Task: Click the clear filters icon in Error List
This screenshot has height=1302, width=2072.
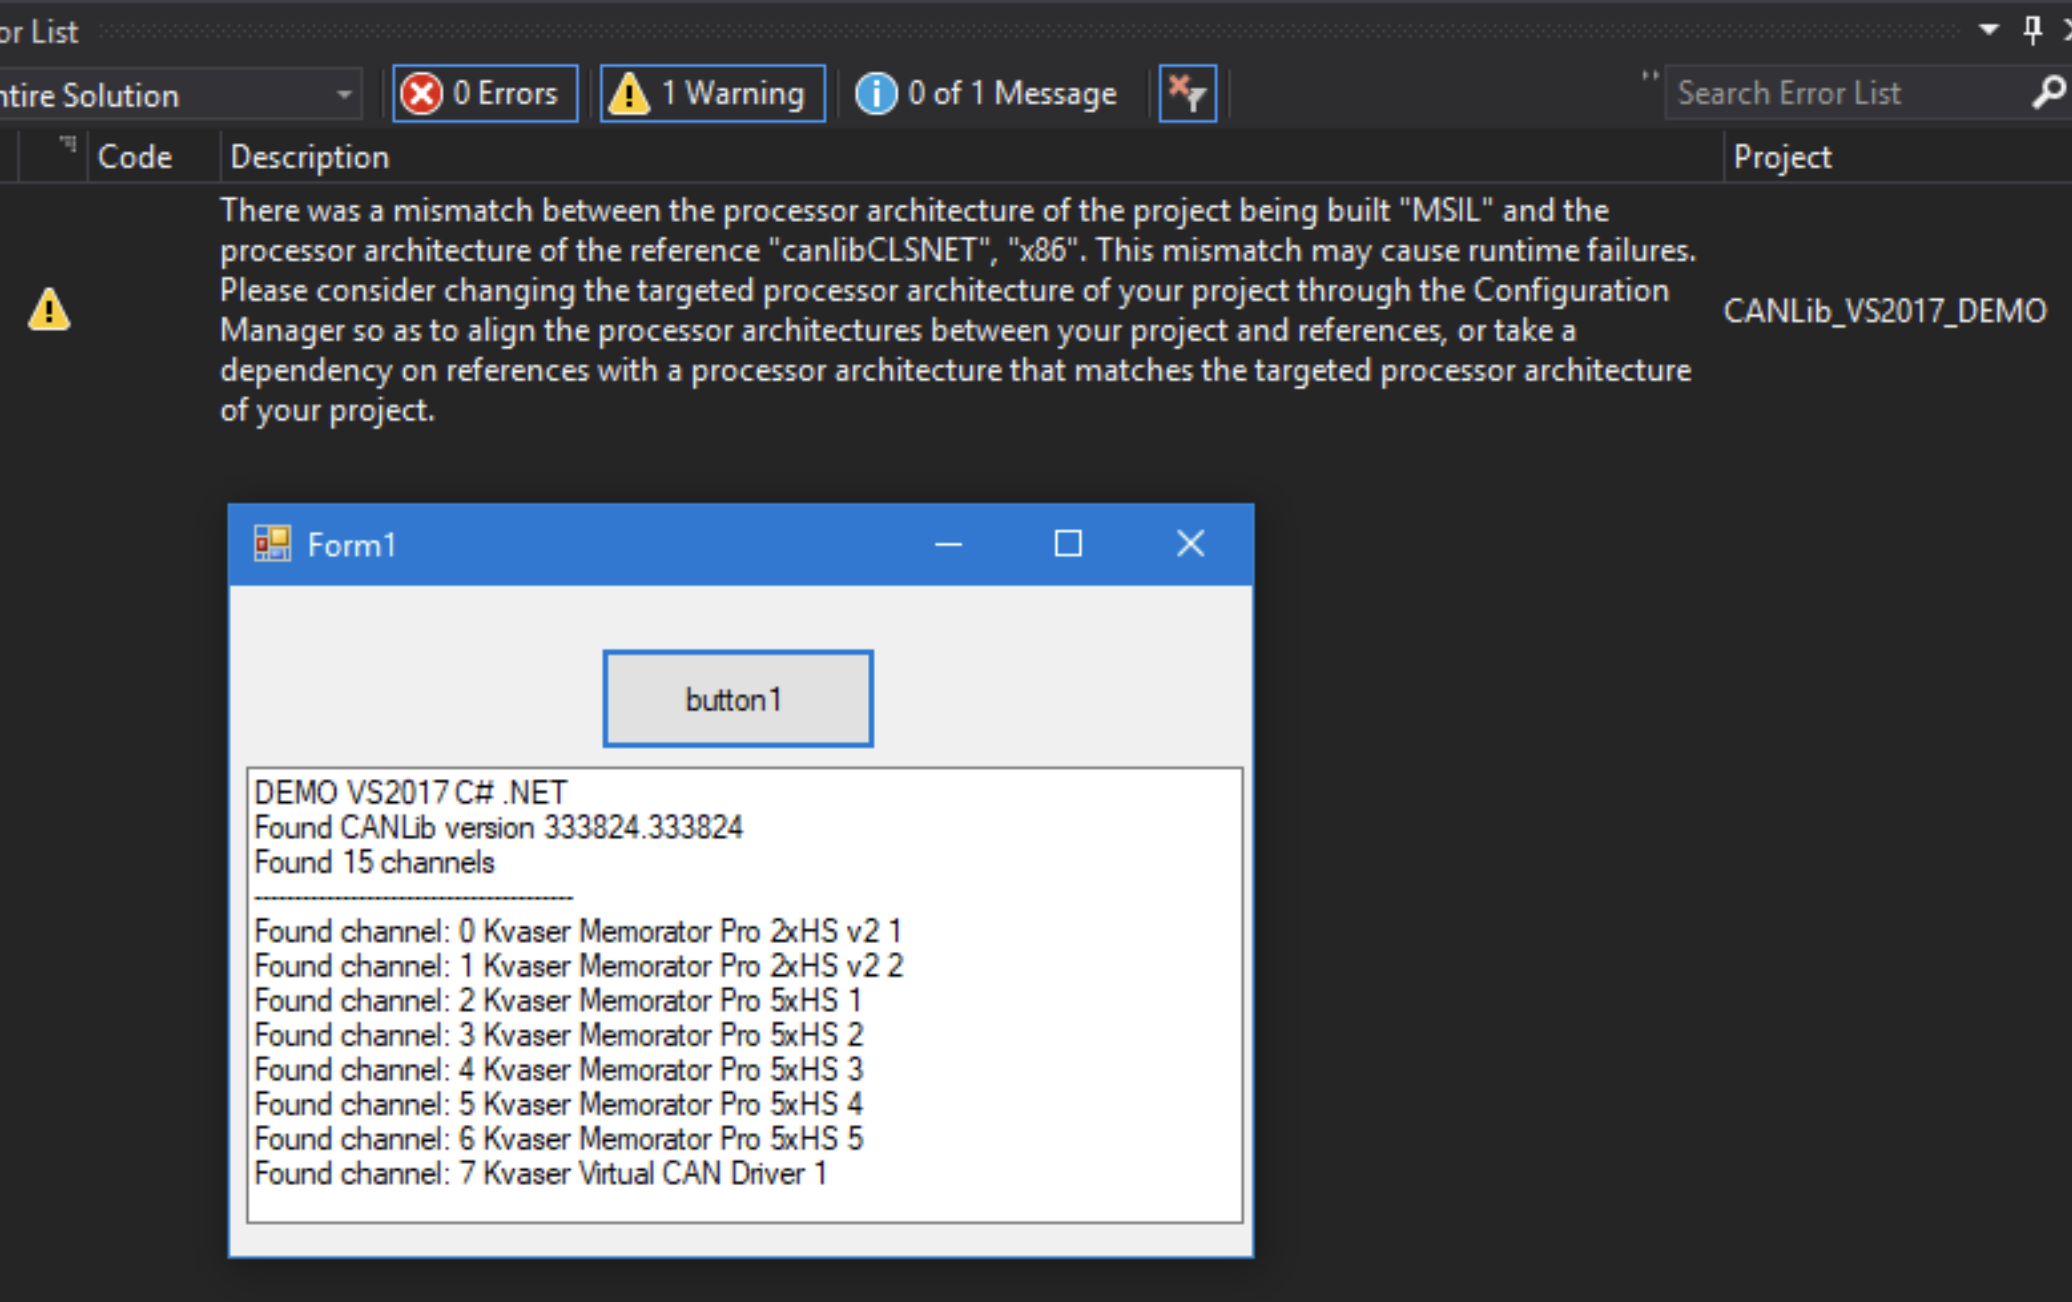Action: tap(1188, 94)
